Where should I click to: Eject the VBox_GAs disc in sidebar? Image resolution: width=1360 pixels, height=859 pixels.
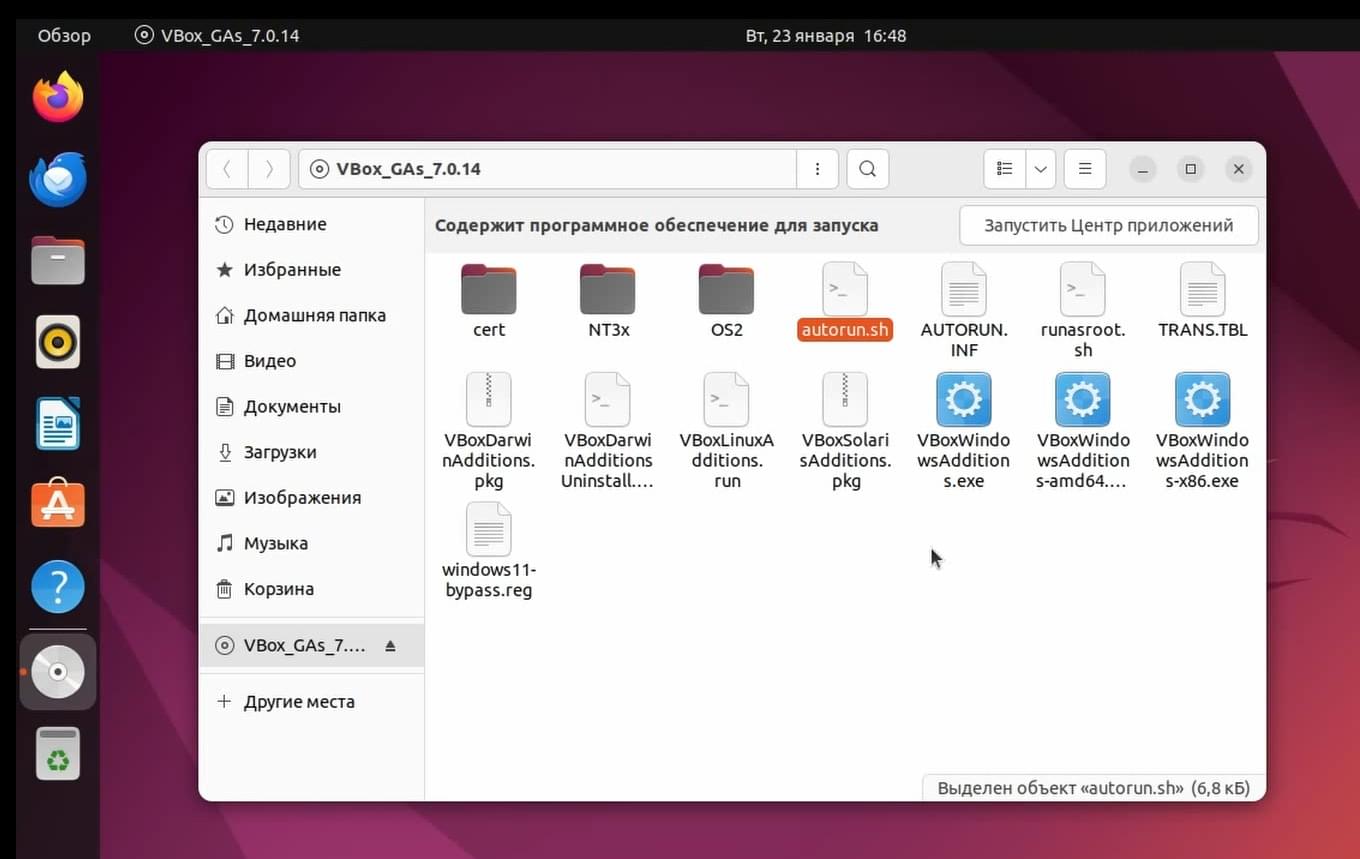[390, 646]
